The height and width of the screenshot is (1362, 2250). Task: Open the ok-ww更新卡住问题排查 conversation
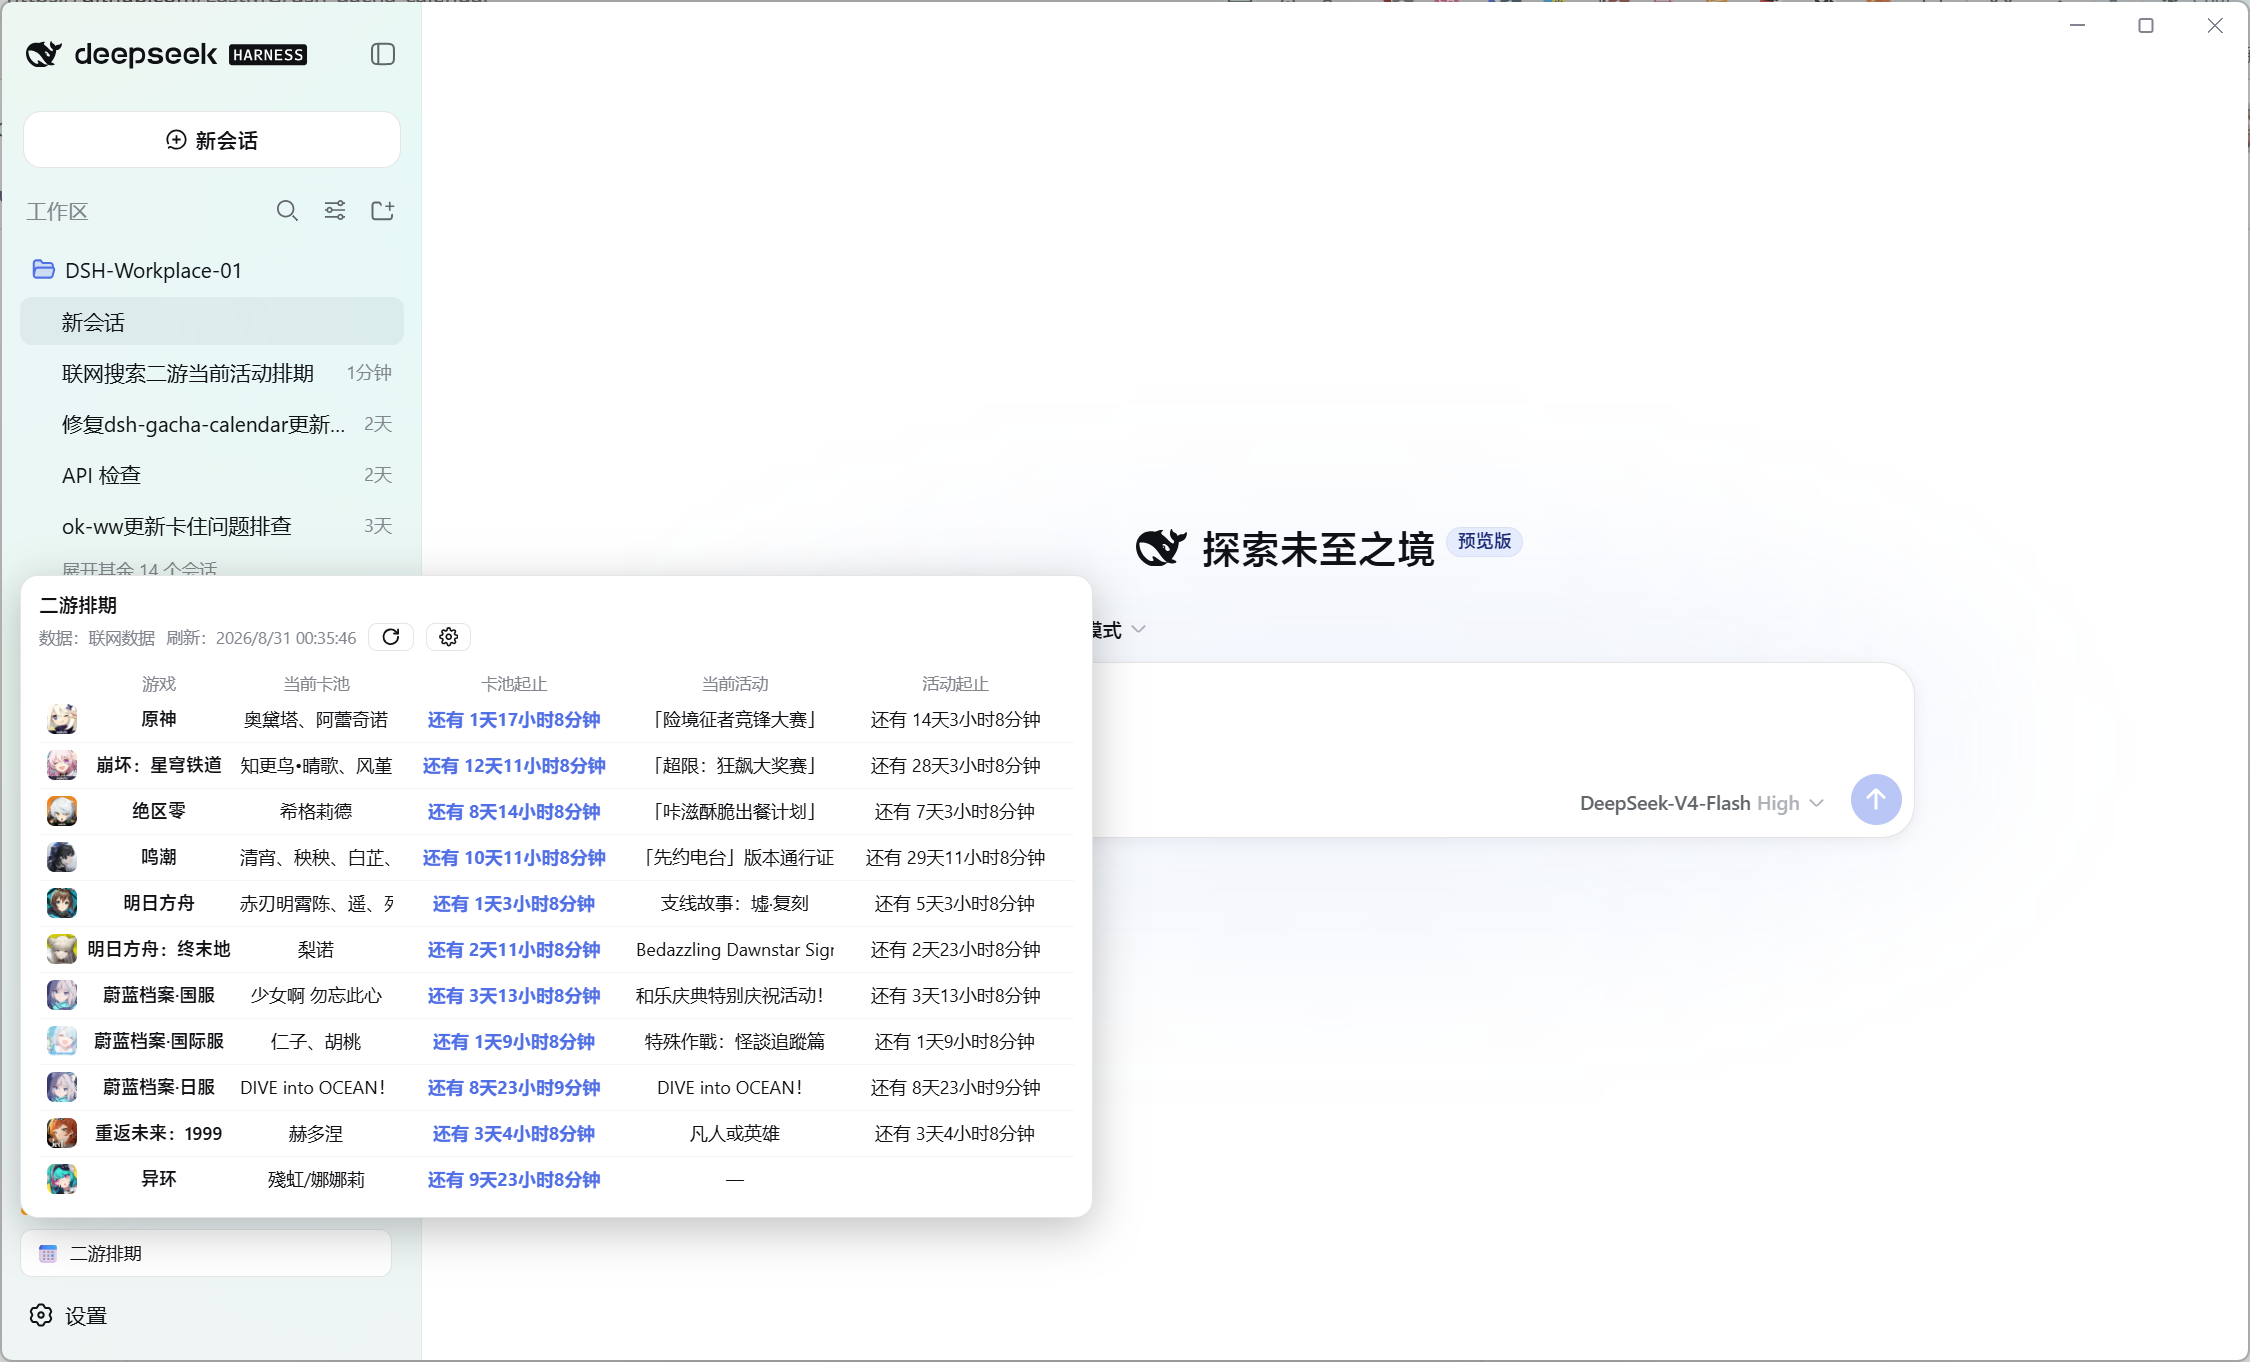212,526
